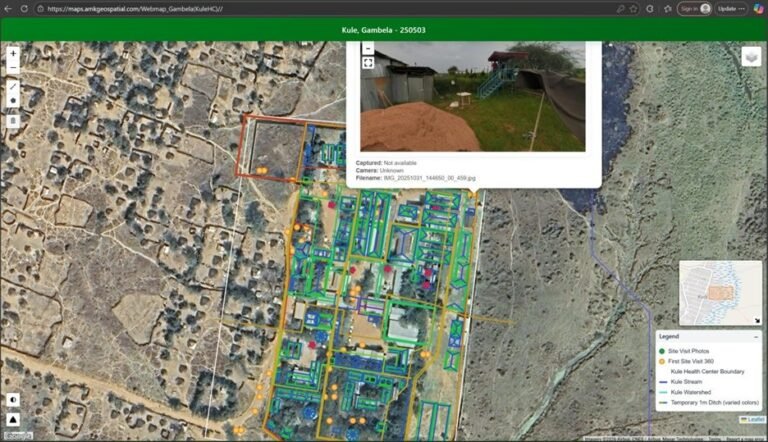Open the map layers control

pos(750,57)
